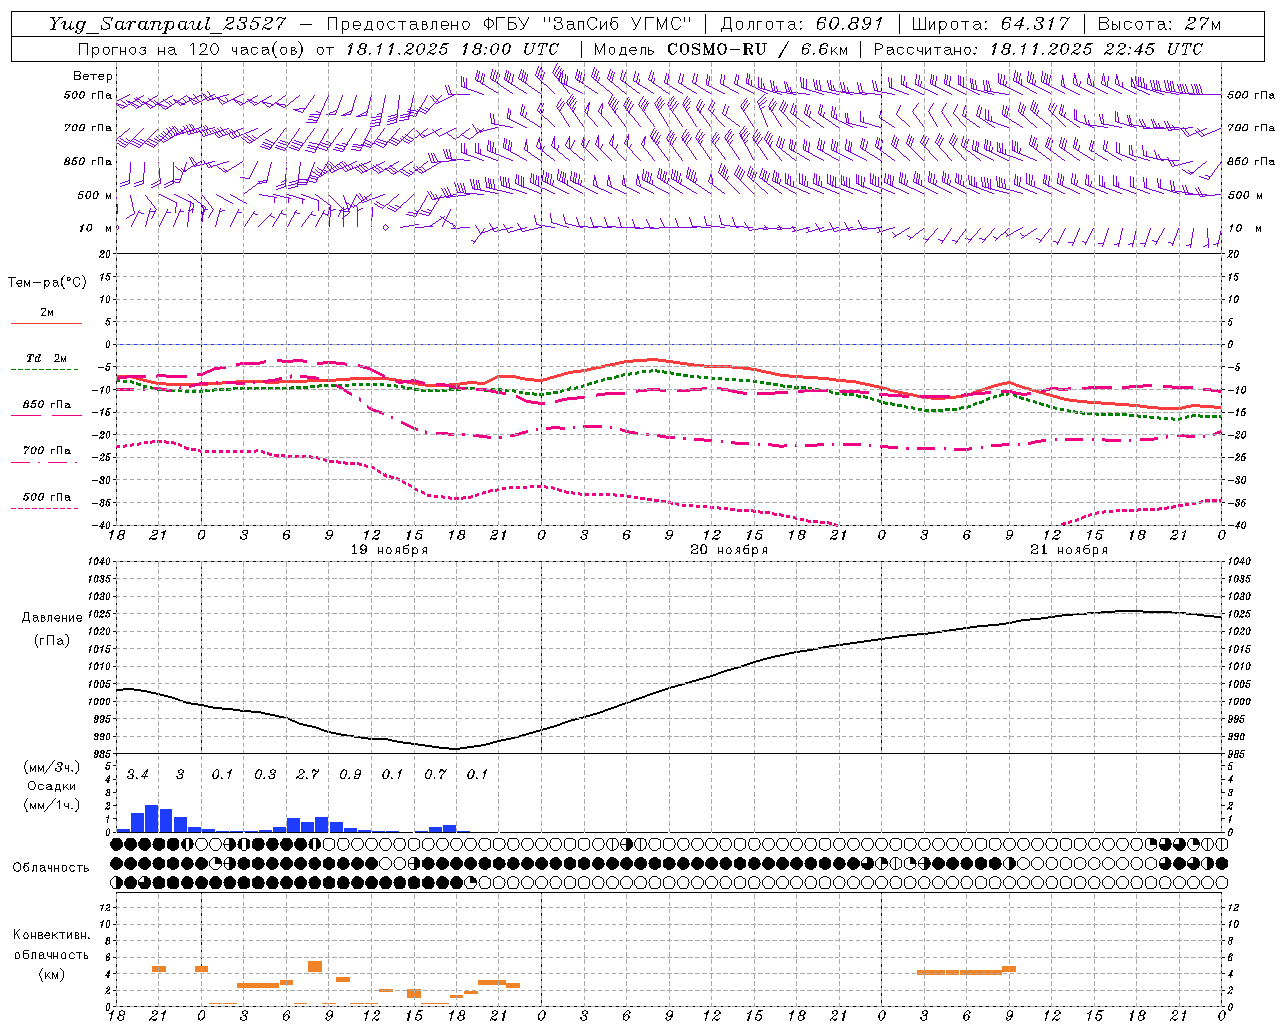1280x1024 pixels.
Task: Click the 0.7 three-hour precipitation value
Action: 435,774
